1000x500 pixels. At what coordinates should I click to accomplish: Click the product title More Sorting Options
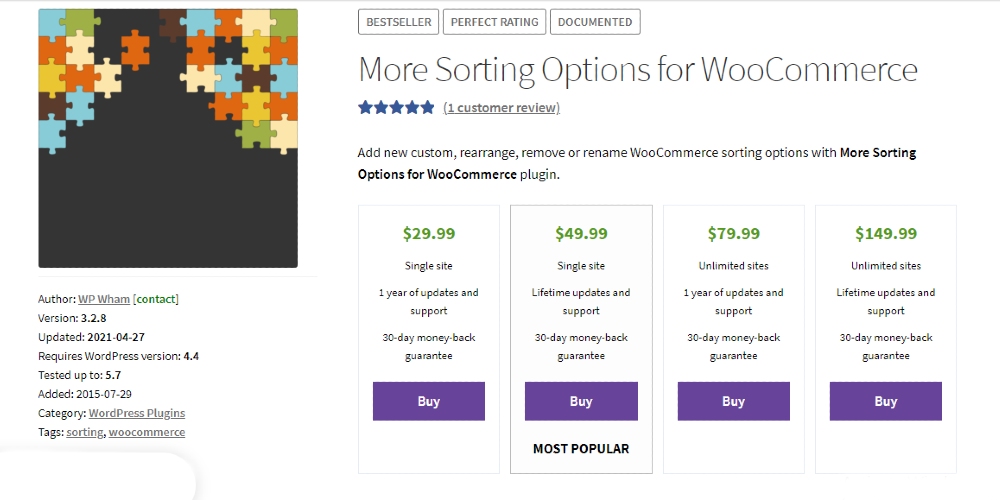pyautogui.click(x=638, y=70)
